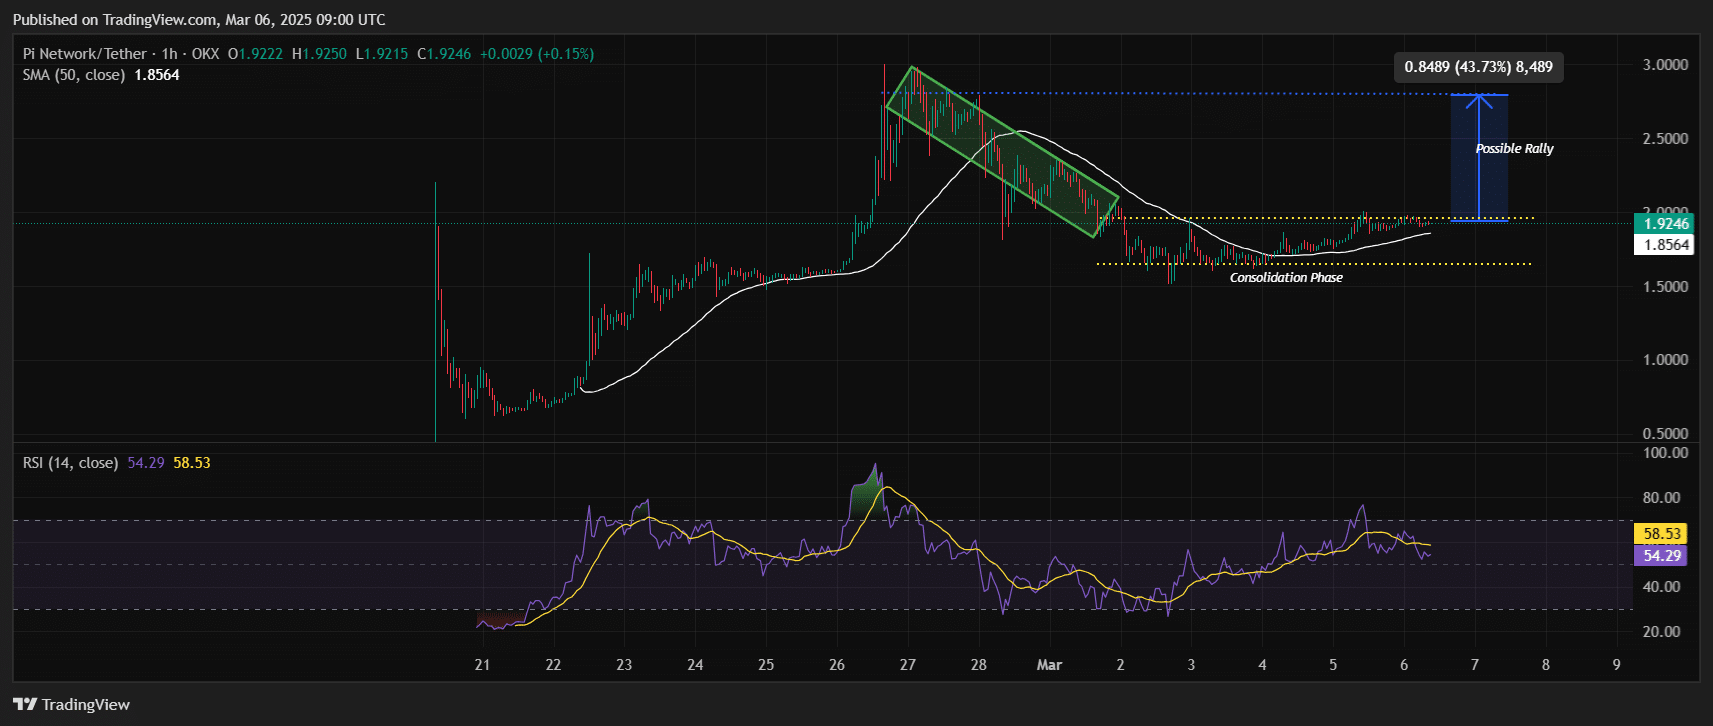
Task: Click the 80.00 RSI axis label
Action: [x=1662, y=498]
